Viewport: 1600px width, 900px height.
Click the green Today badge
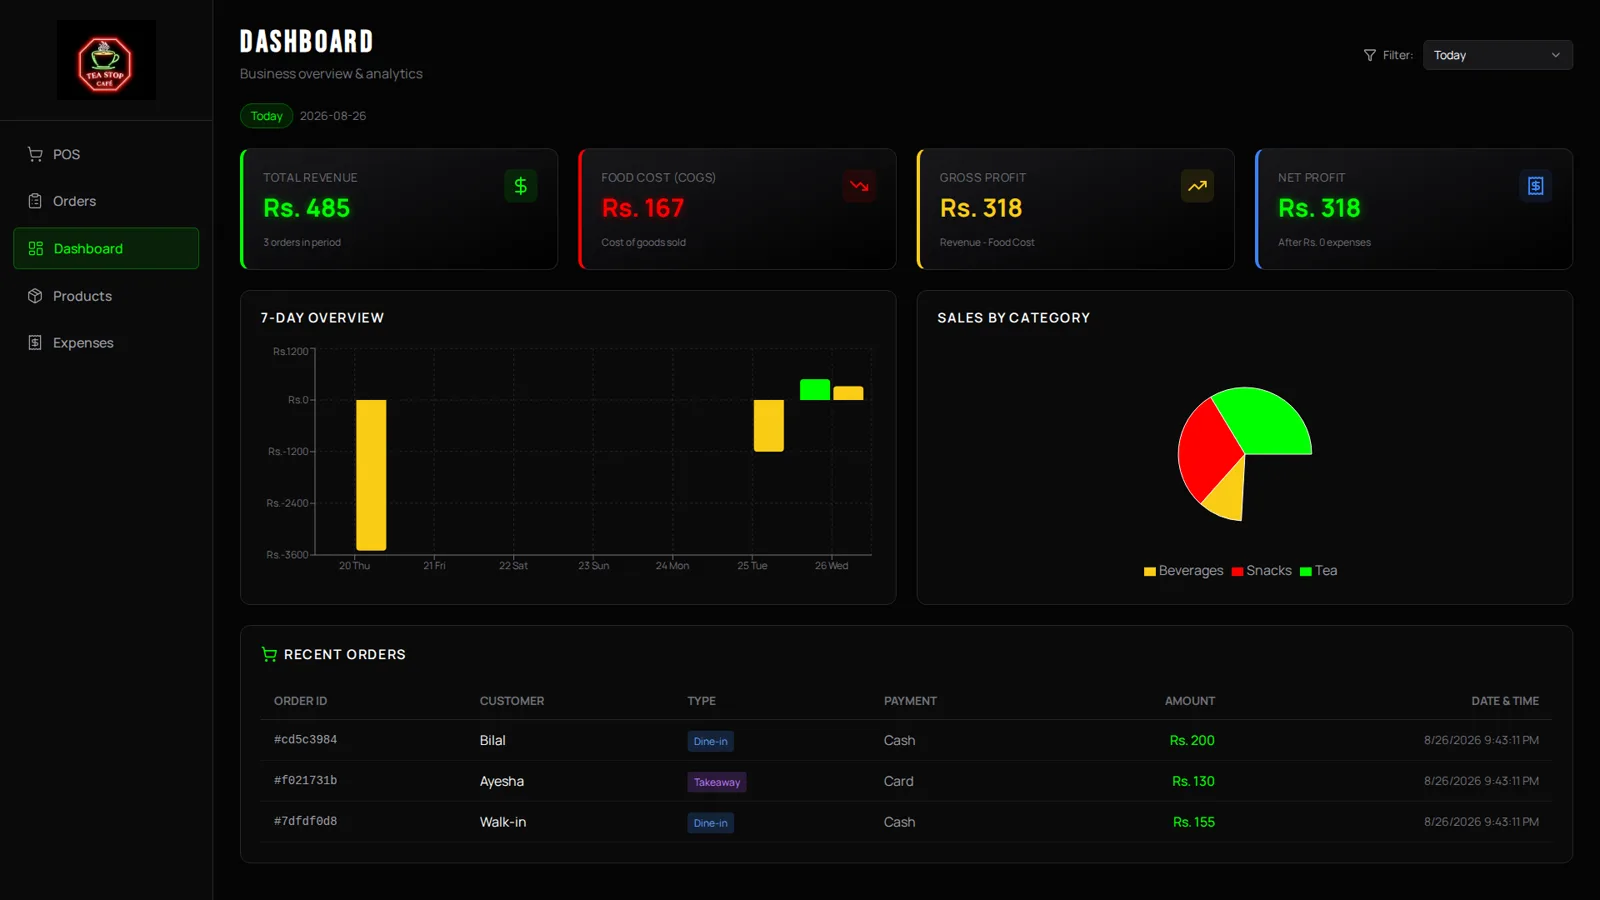[266, 116]
